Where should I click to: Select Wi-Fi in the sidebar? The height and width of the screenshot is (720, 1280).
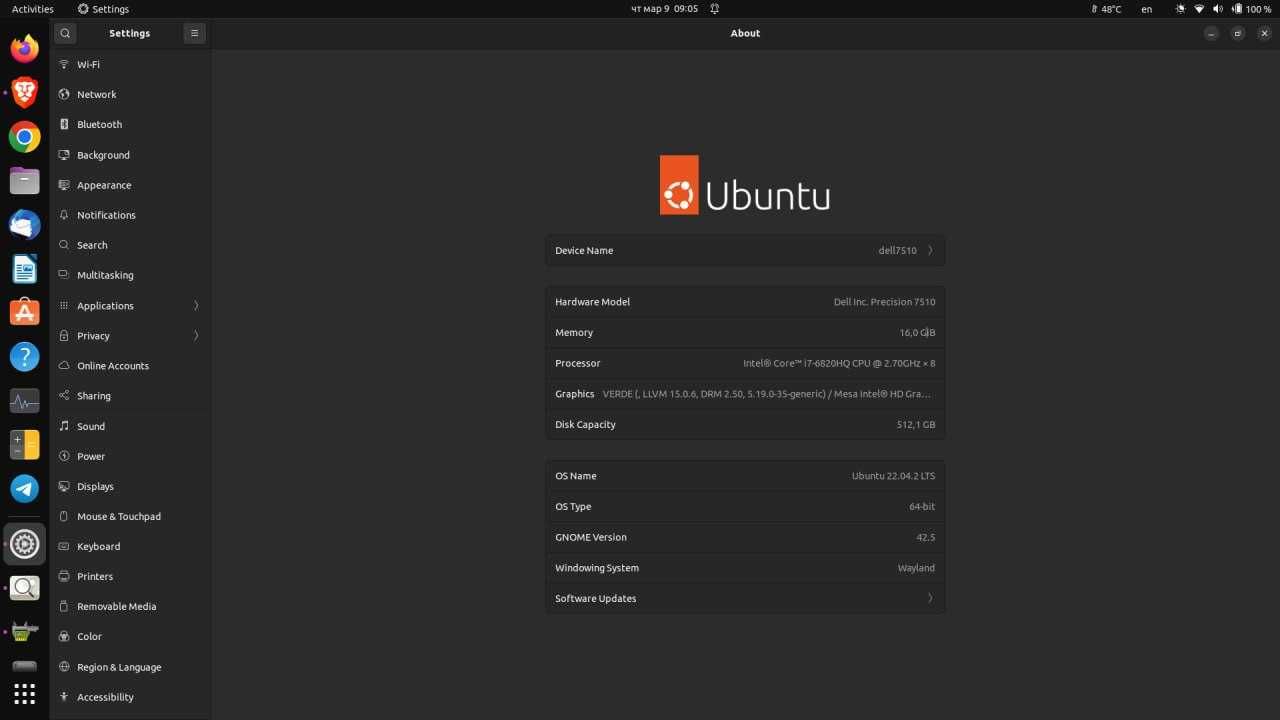click(130, 64)
